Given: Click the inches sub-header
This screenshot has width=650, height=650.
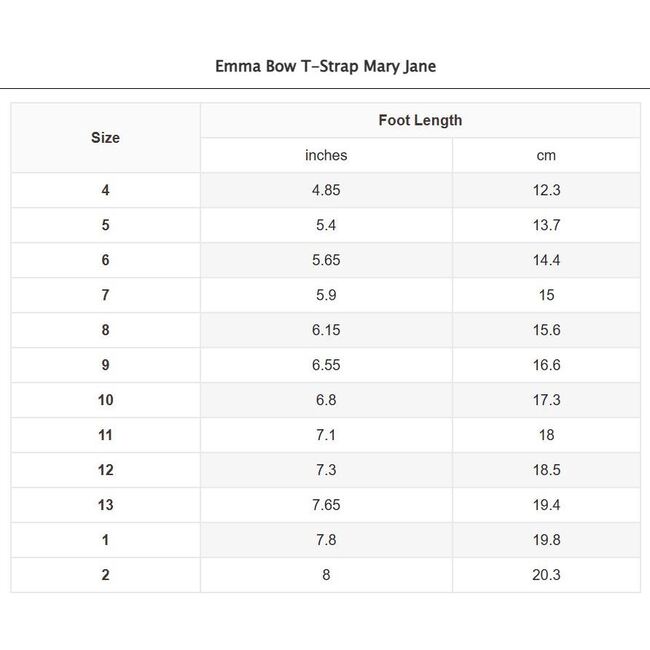Looking at the screenshot, I should 326,155.
